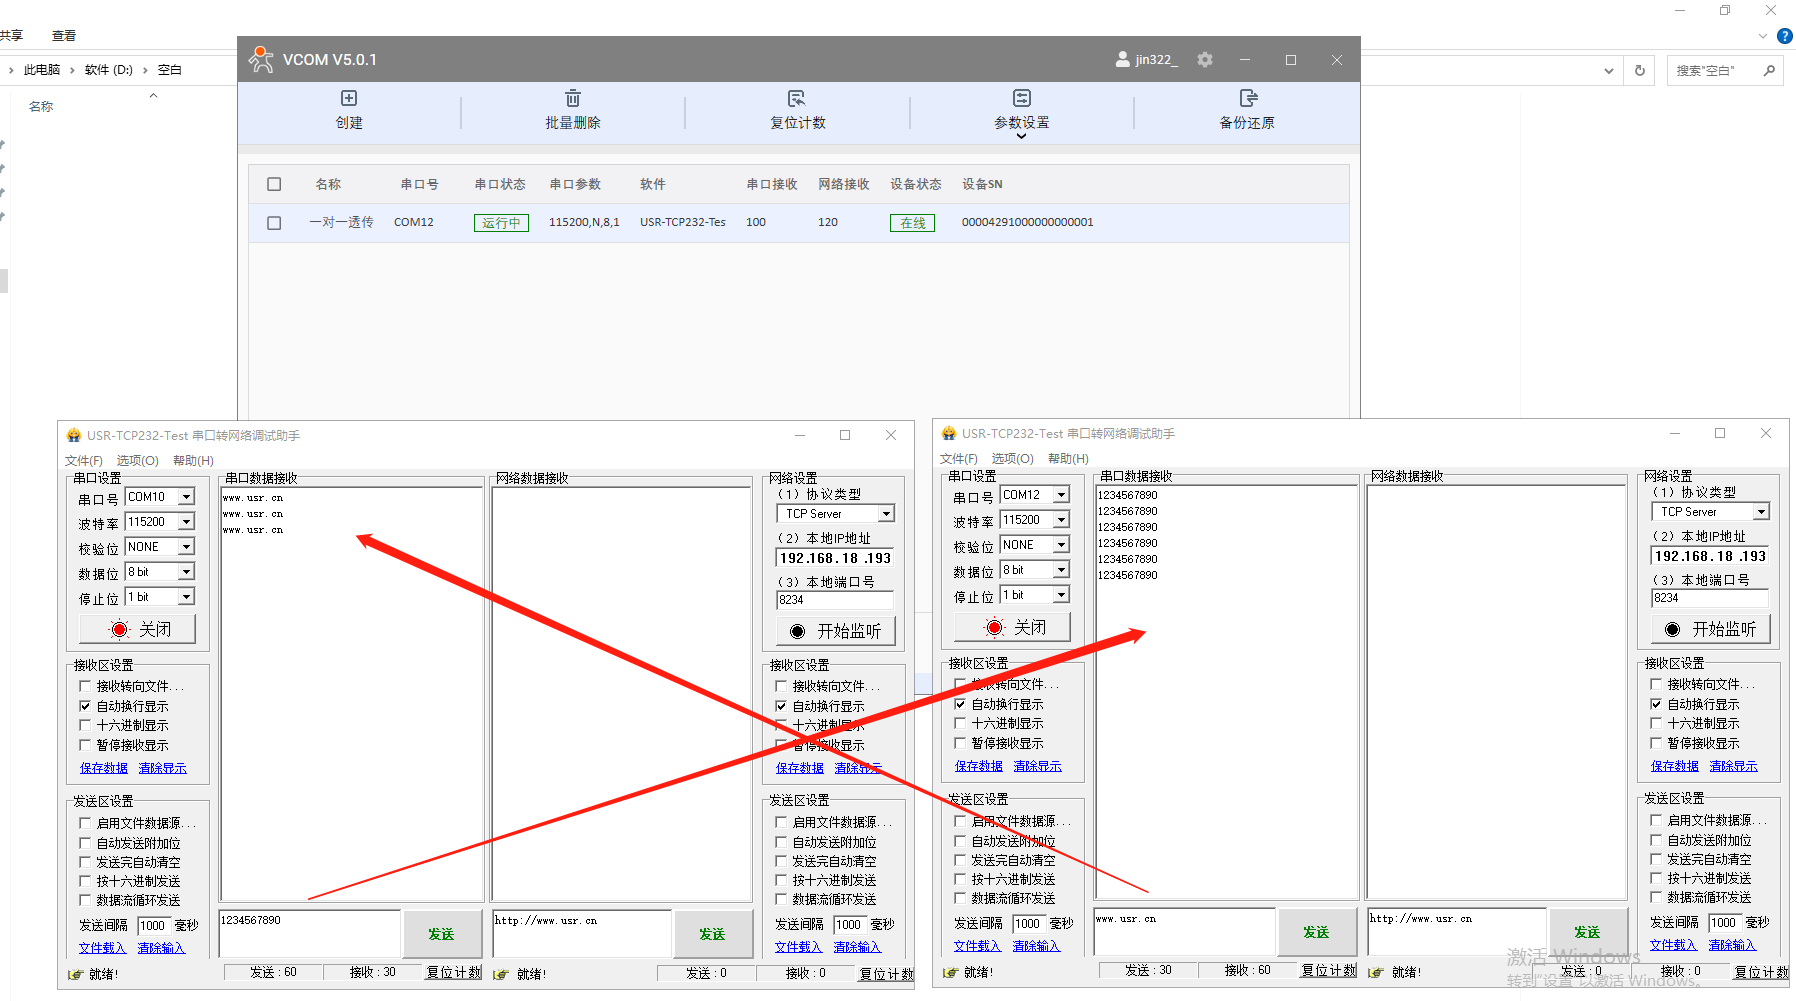Click the 批量删除 trash icon

coord(572,98)
